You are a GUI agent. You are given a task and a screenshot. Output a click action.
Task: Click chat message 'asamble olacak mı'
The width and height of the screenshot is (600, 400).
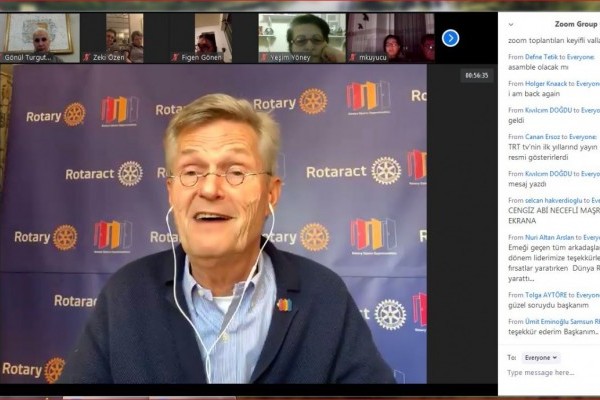pyautogui.click(x=538, y=67)
